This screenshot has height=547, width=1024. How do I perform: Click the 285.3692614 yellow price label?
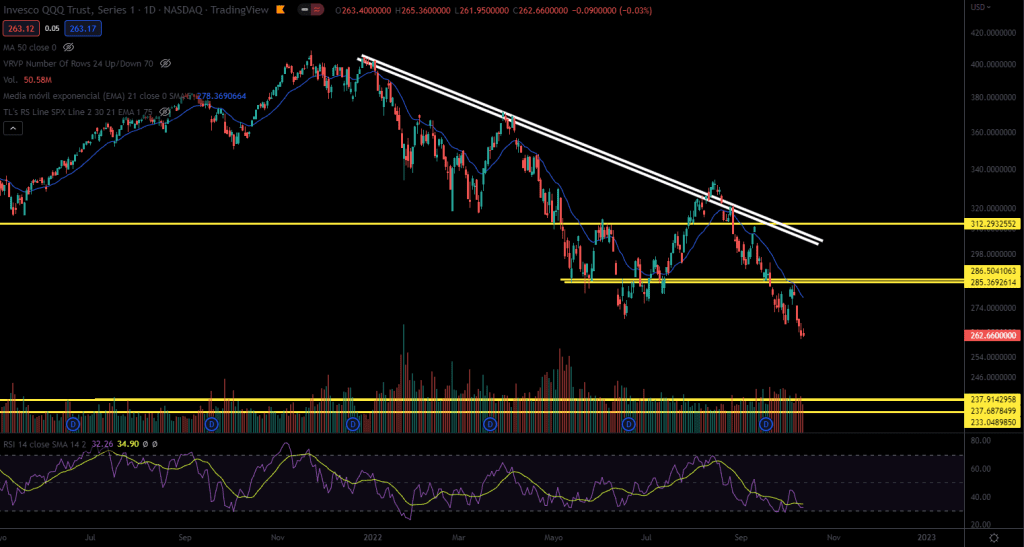tap(993, 282)
